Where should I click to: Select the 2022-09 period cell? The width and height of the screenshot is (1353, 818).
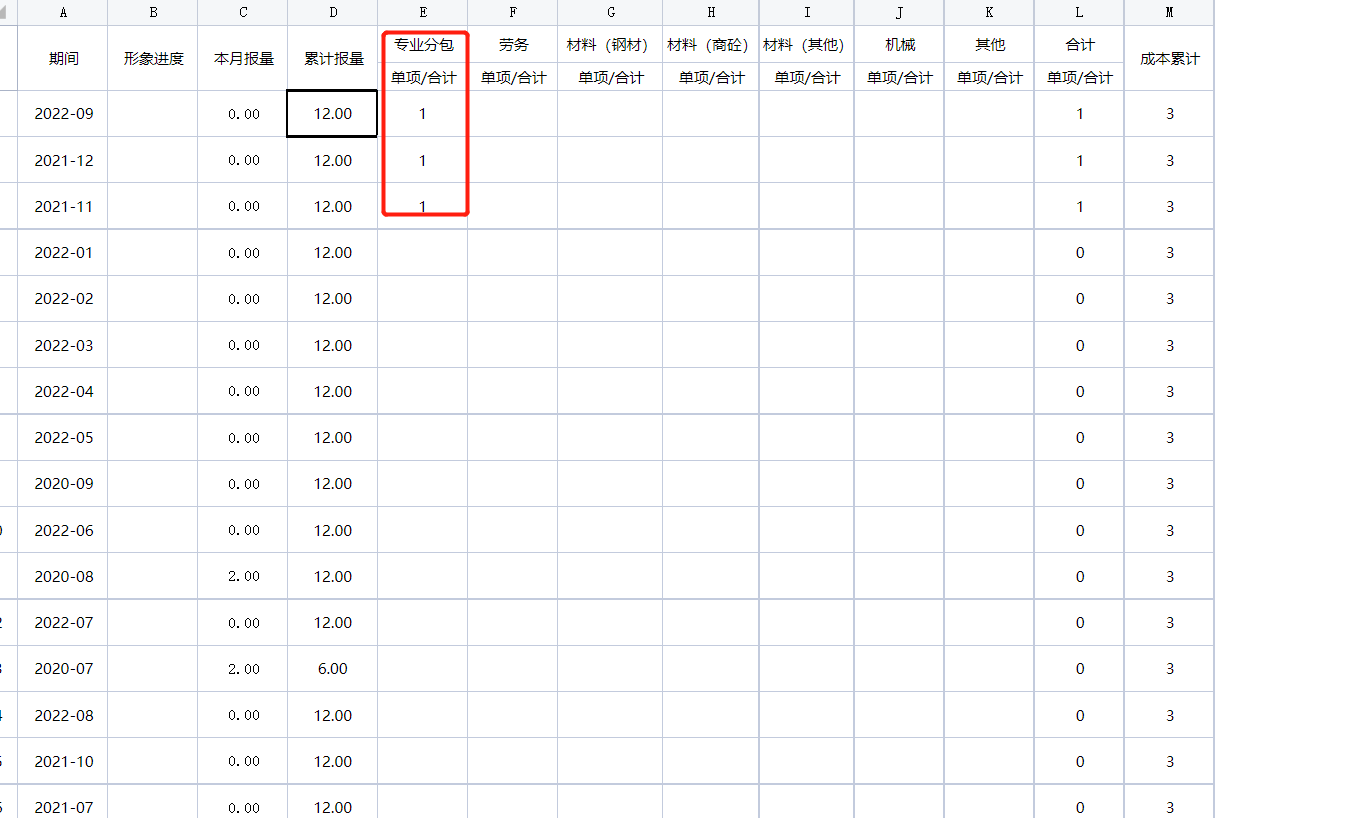pos(63,114)
